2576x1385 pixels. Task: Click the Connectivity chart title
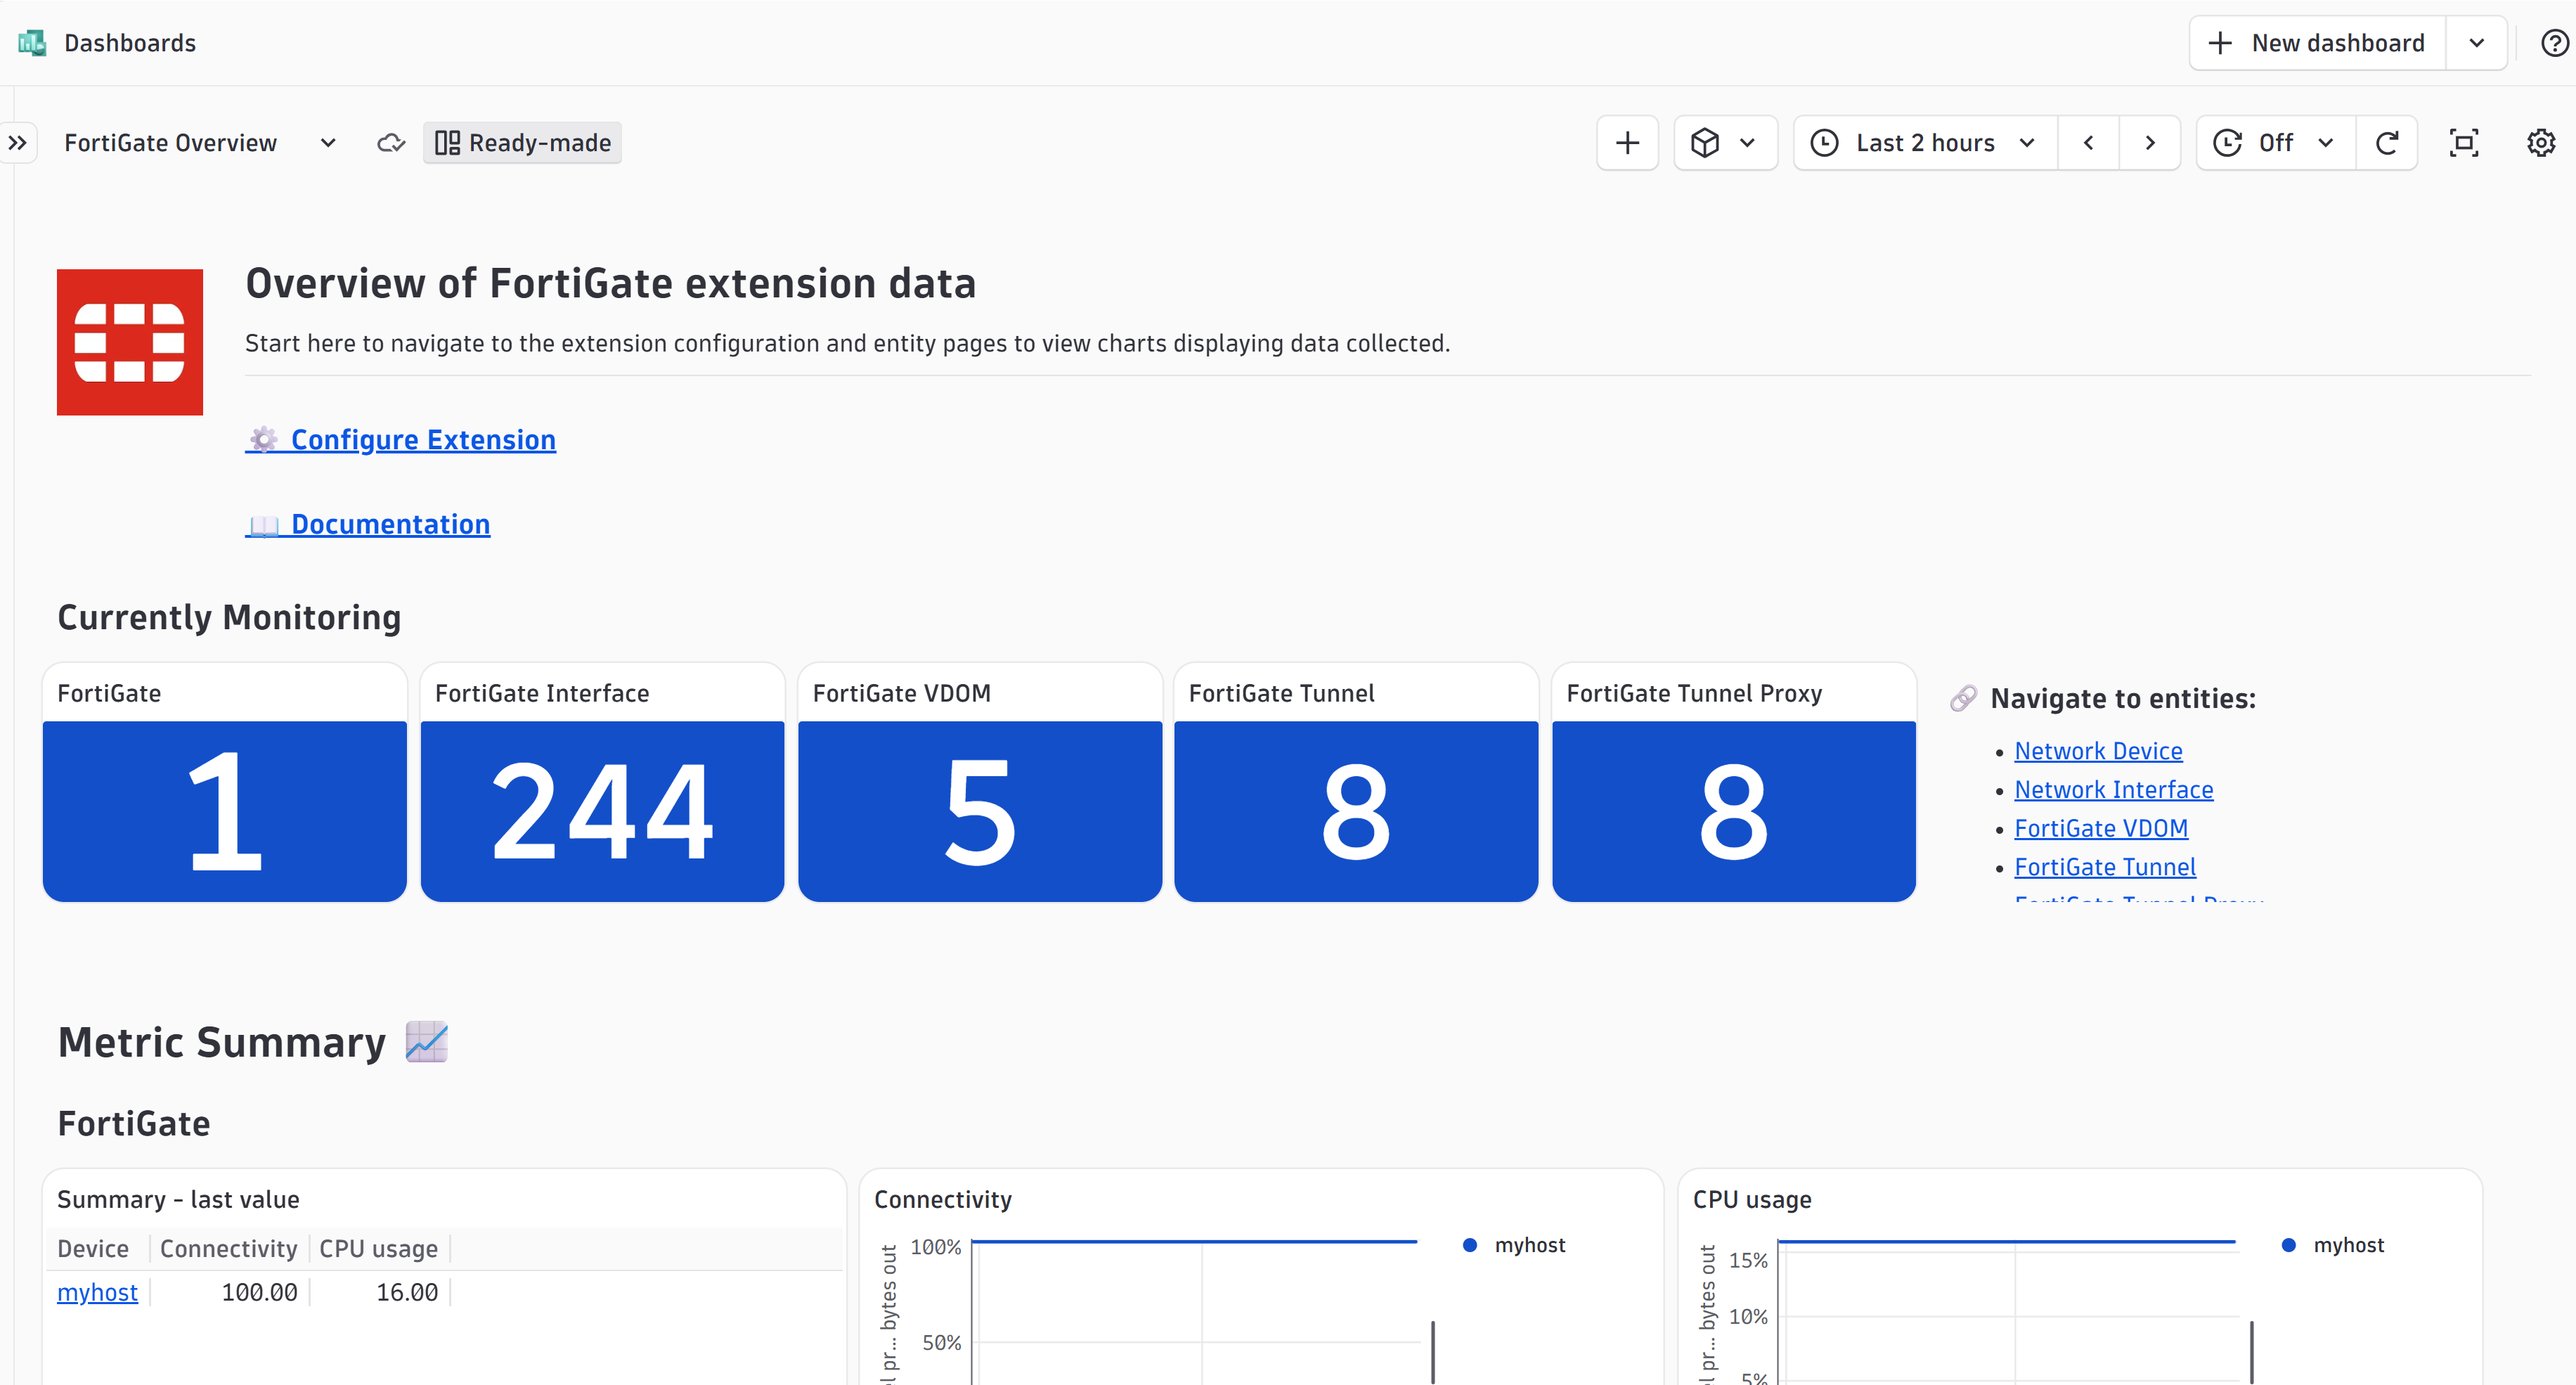[943, 1199]
